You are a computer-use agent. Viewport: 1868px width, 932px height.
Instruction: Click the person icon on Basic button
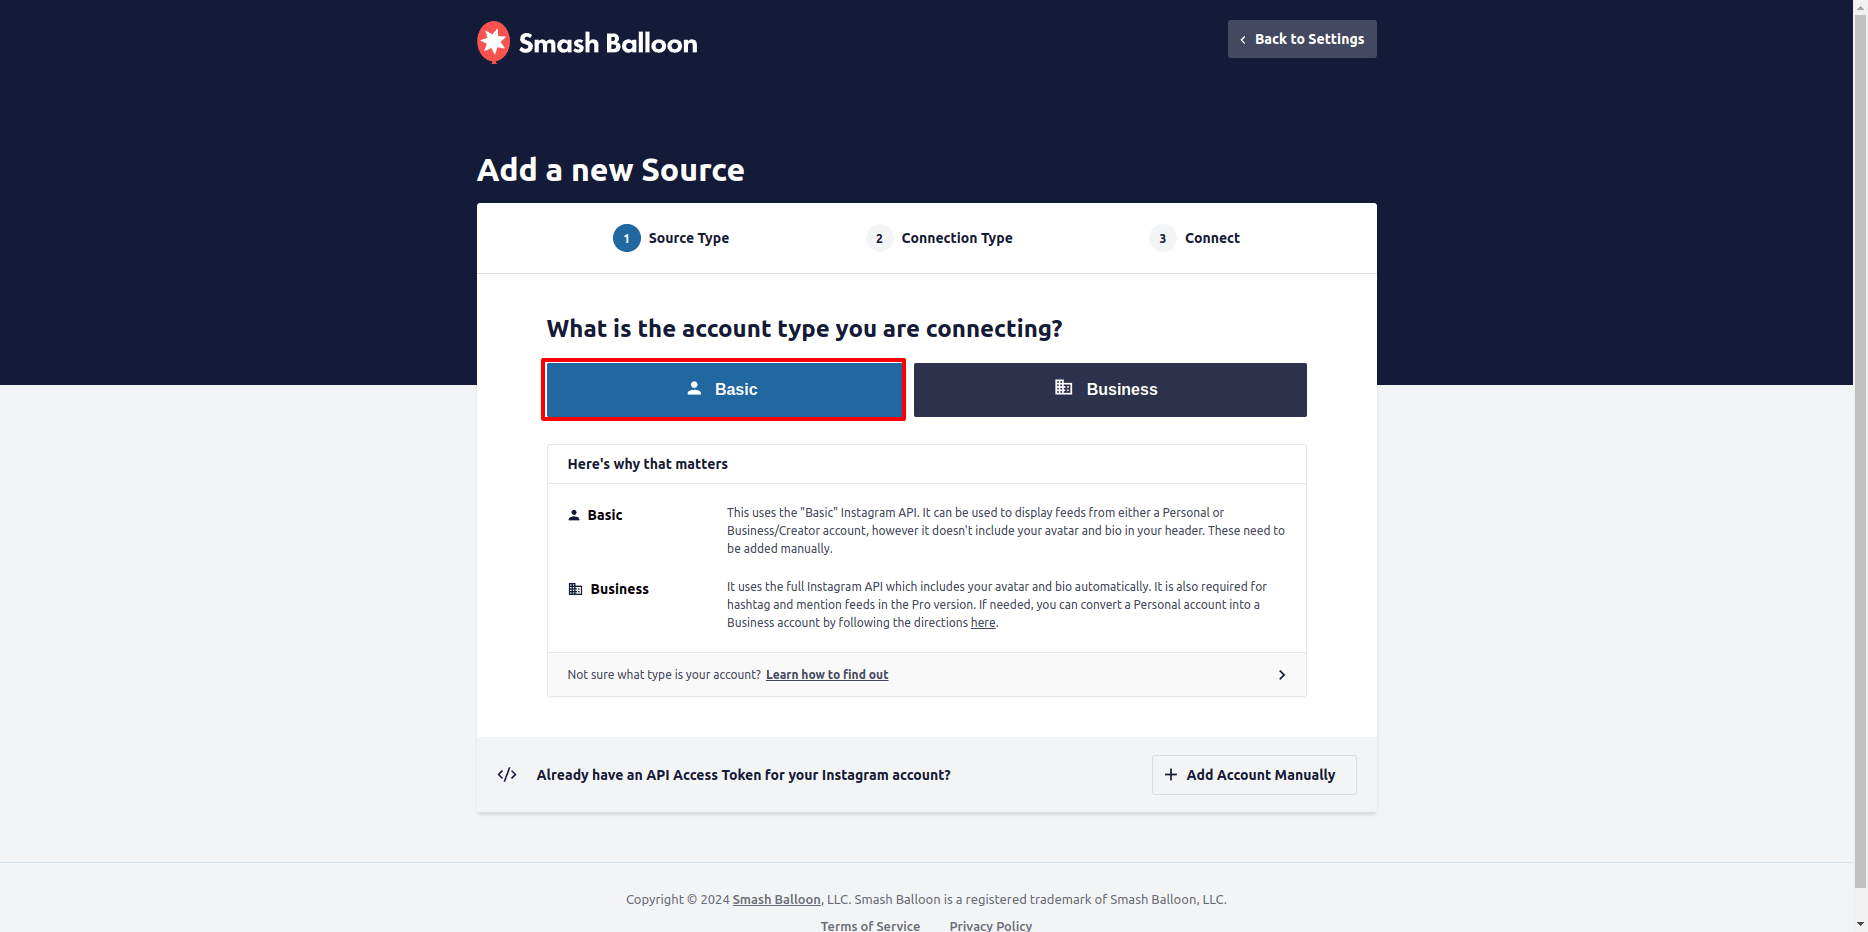[694, 388]
